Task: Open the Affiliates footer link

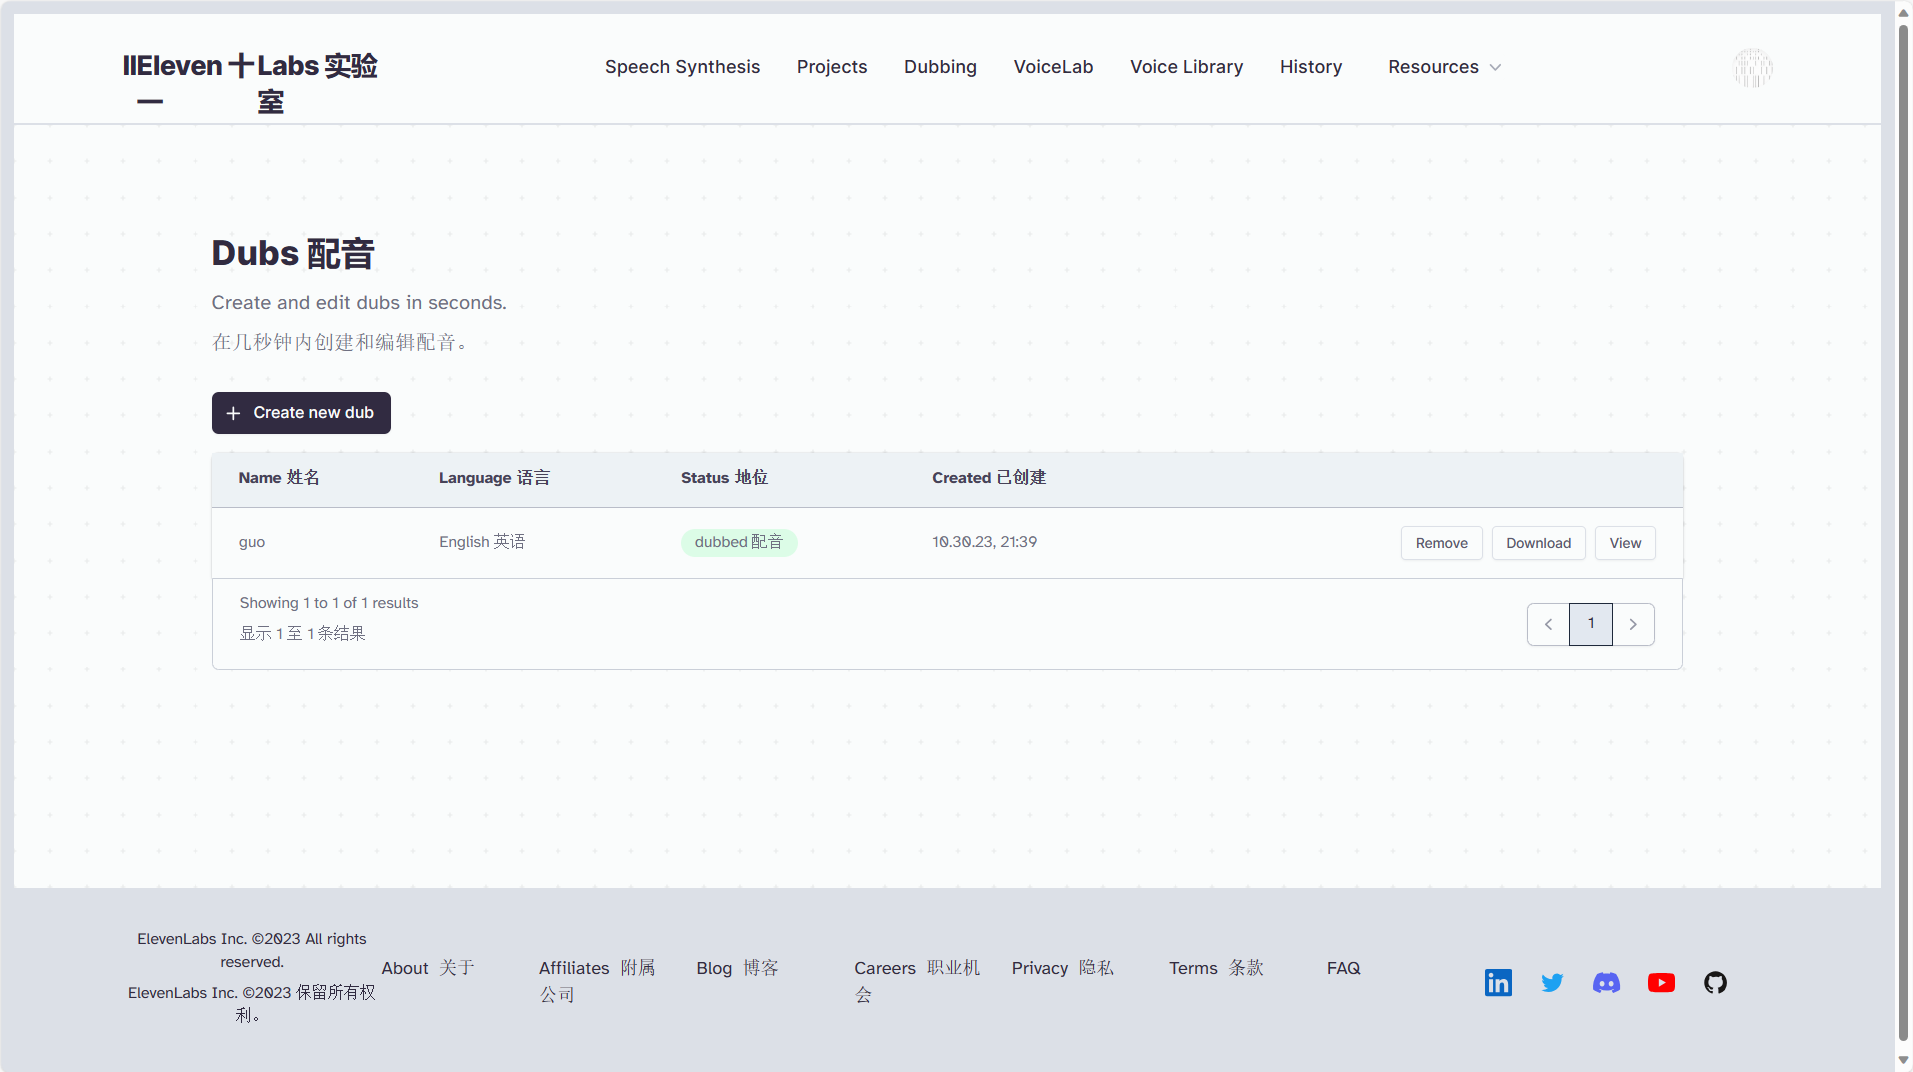Action: click(597, 981)
